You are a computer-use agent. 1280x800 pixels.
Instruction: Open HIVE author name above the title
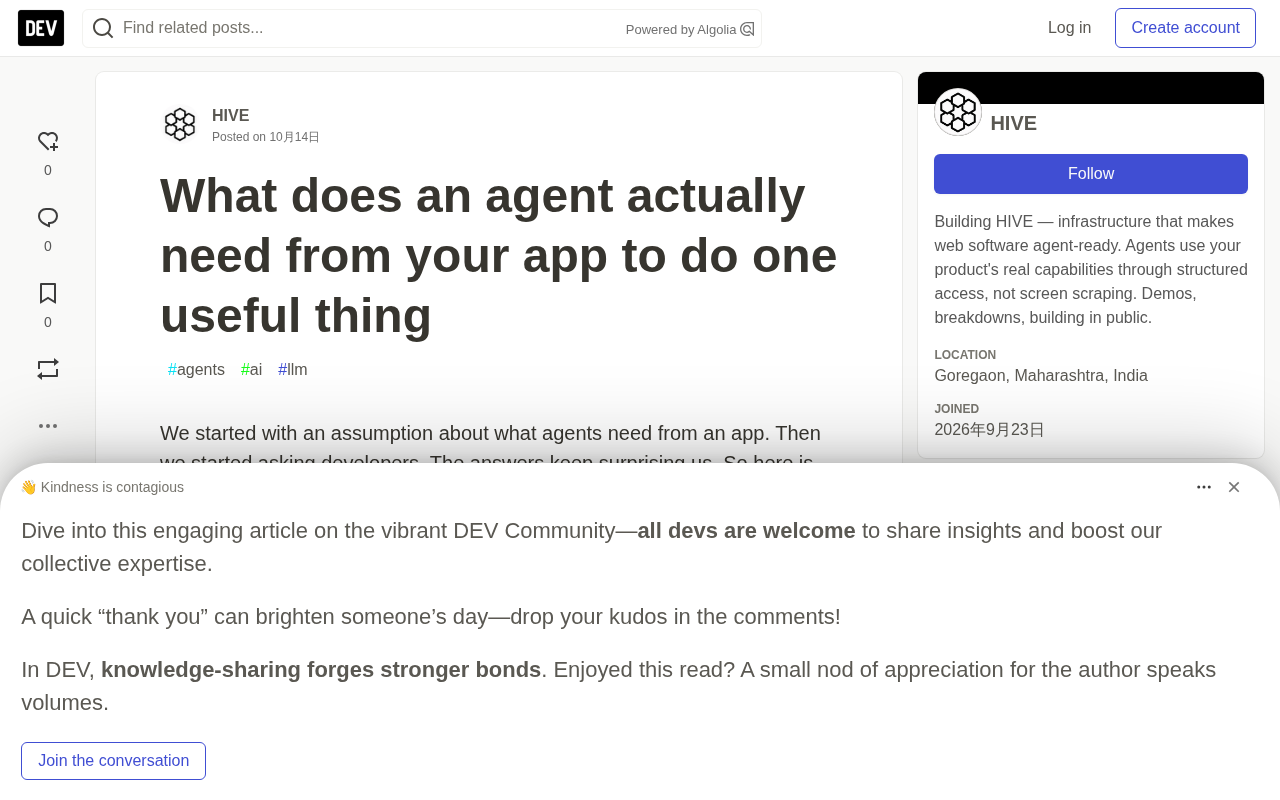230,116
